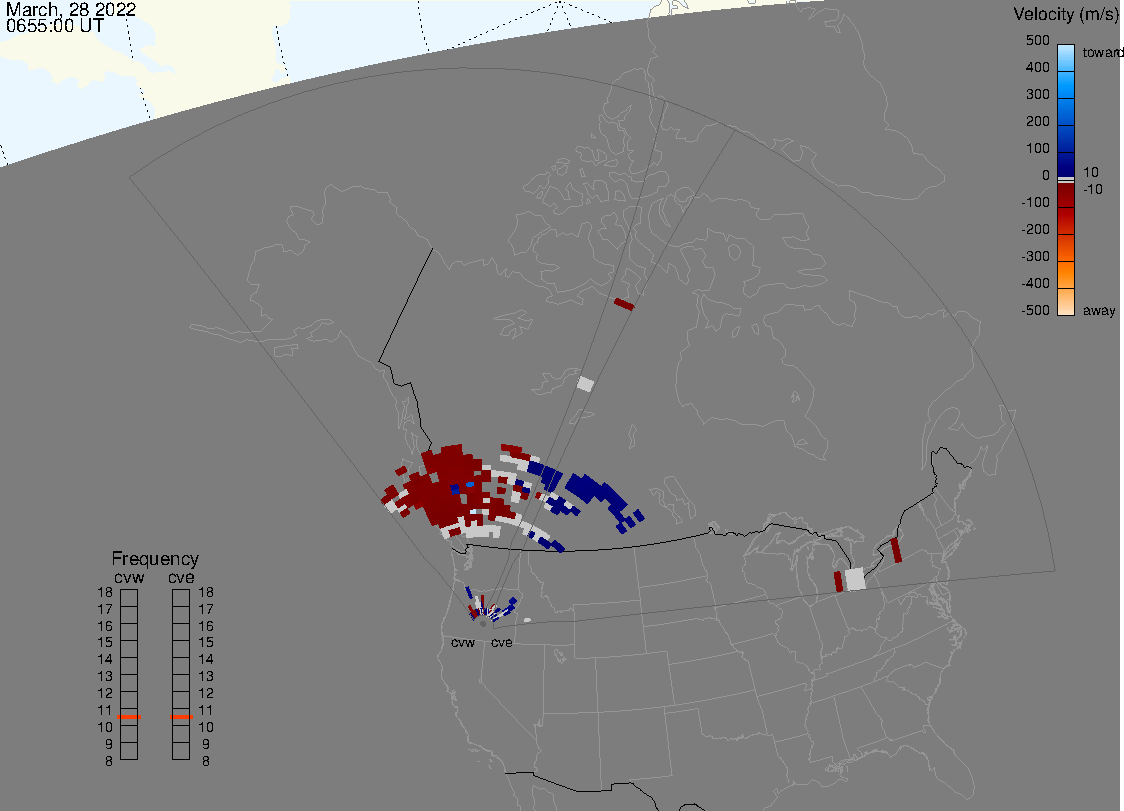
Task: Click the "toward" label beside velocity bar
Action: coord(1104,52)
